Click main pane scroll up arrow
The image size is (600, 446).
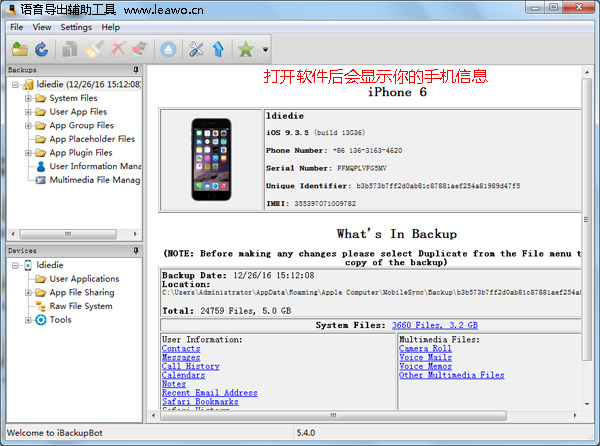pyautogui.click(x=587, y=72)
